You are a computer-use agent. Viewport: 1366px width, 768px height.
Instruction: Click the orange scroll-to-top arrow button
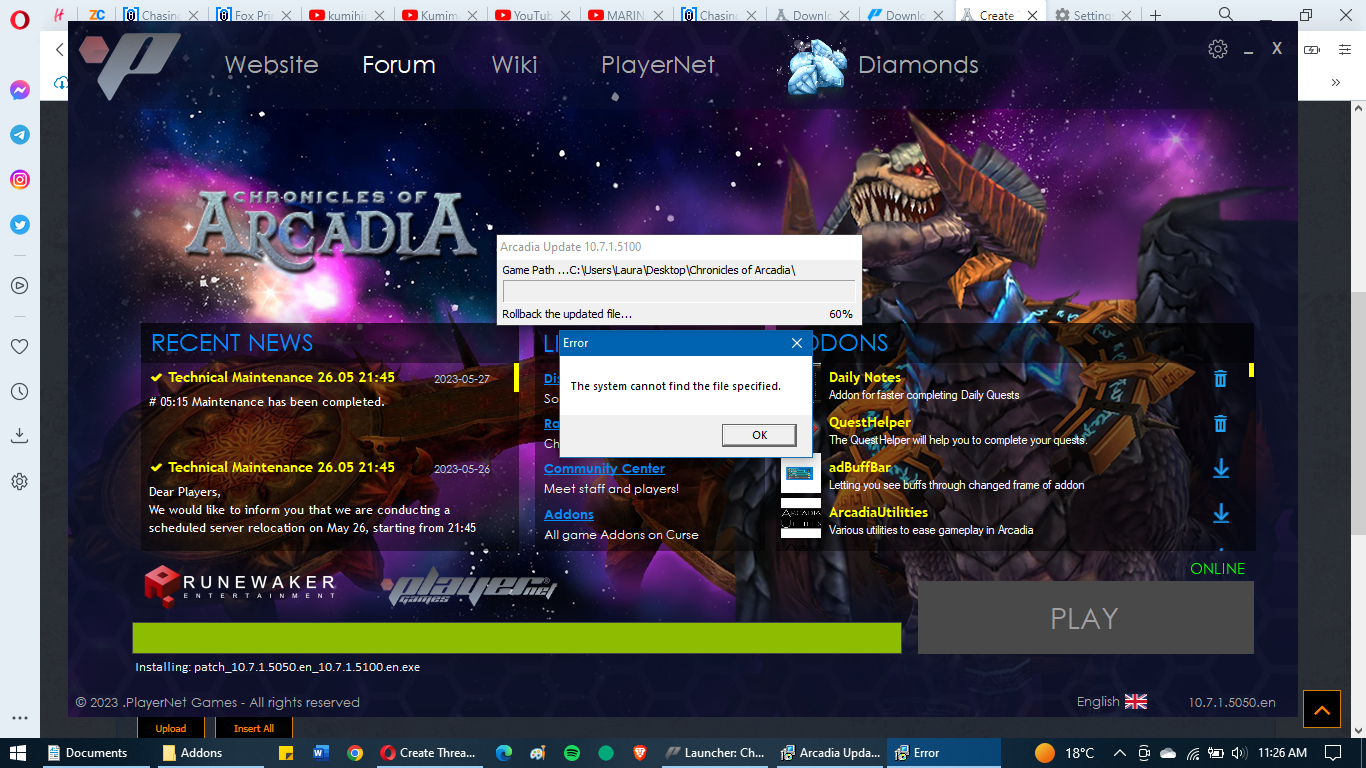1321,711
